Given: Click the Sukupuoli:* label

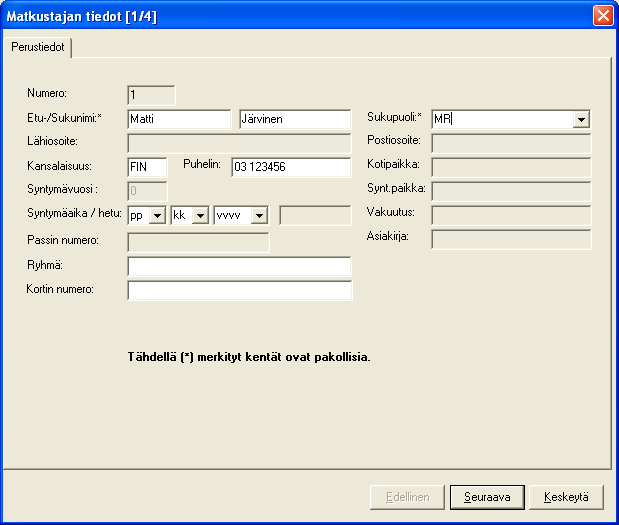Looking at the screenshot, I should coord(394,117).
